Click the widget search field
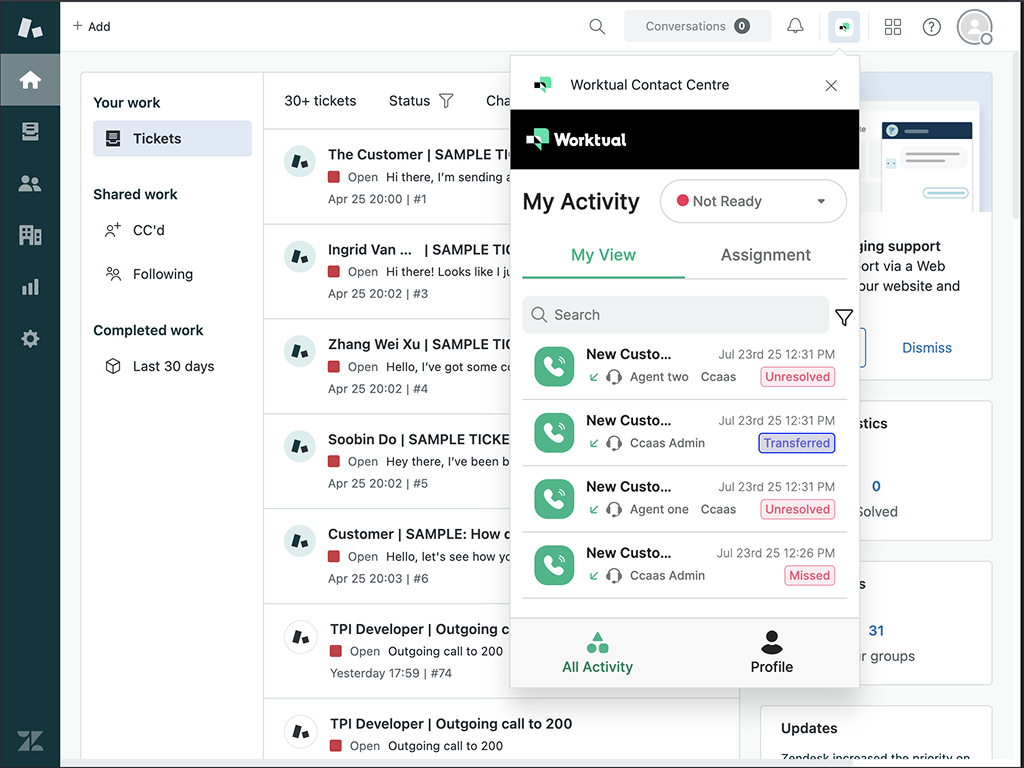 pos(675,315)
